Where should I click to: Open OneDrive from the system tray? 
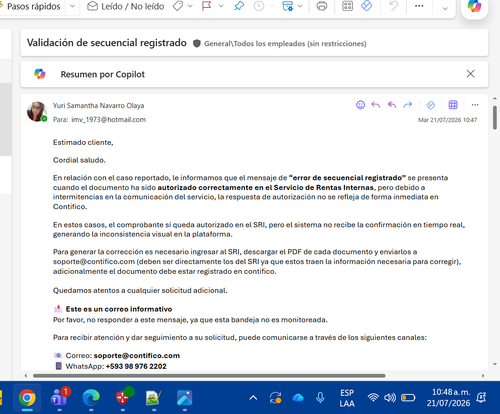click(298, 397)
